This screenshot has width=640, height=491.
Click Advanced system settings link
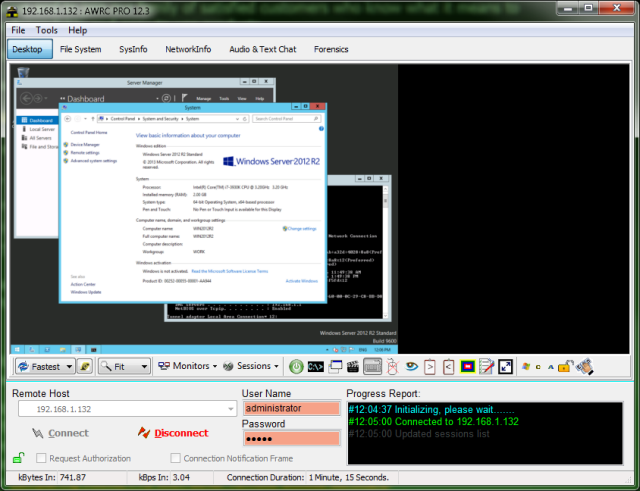point(93,161)
